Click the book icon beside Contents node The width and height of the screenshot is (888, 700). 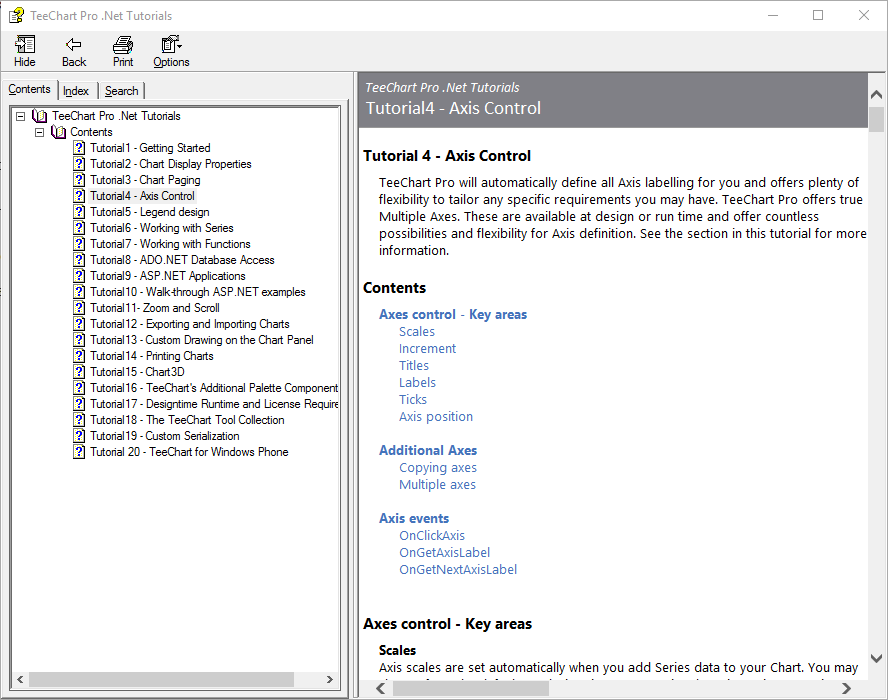58,132
